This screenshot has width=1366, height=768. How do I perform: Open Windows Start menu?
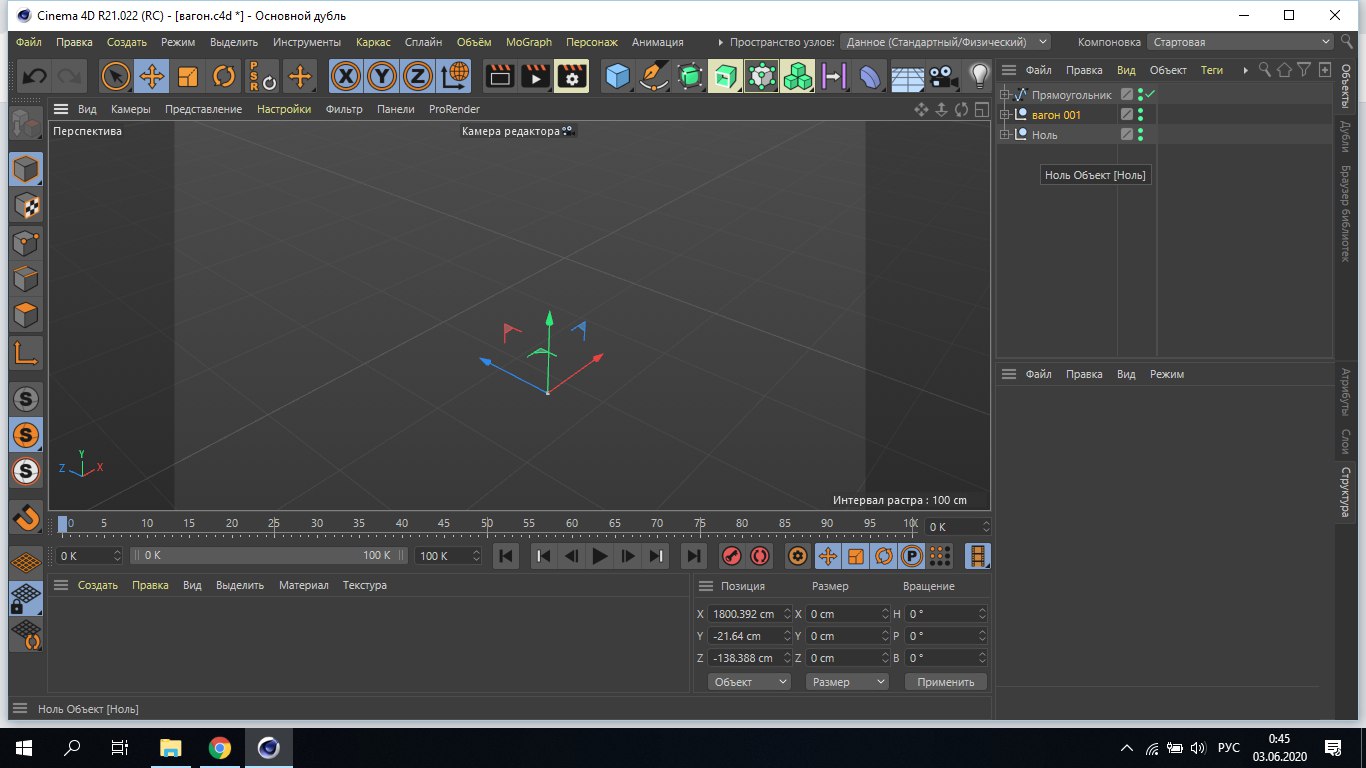23,747
